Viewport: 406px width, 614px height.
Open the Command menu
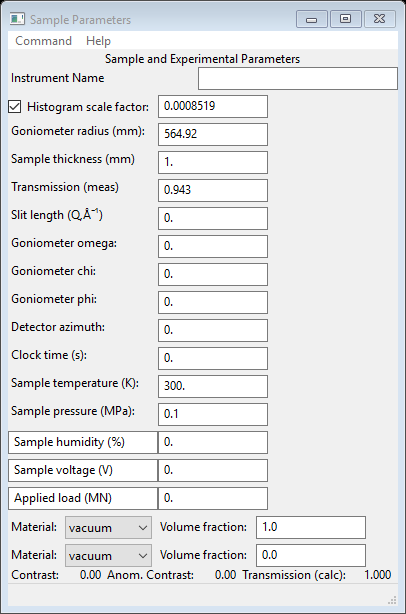[x=43, y=41]
